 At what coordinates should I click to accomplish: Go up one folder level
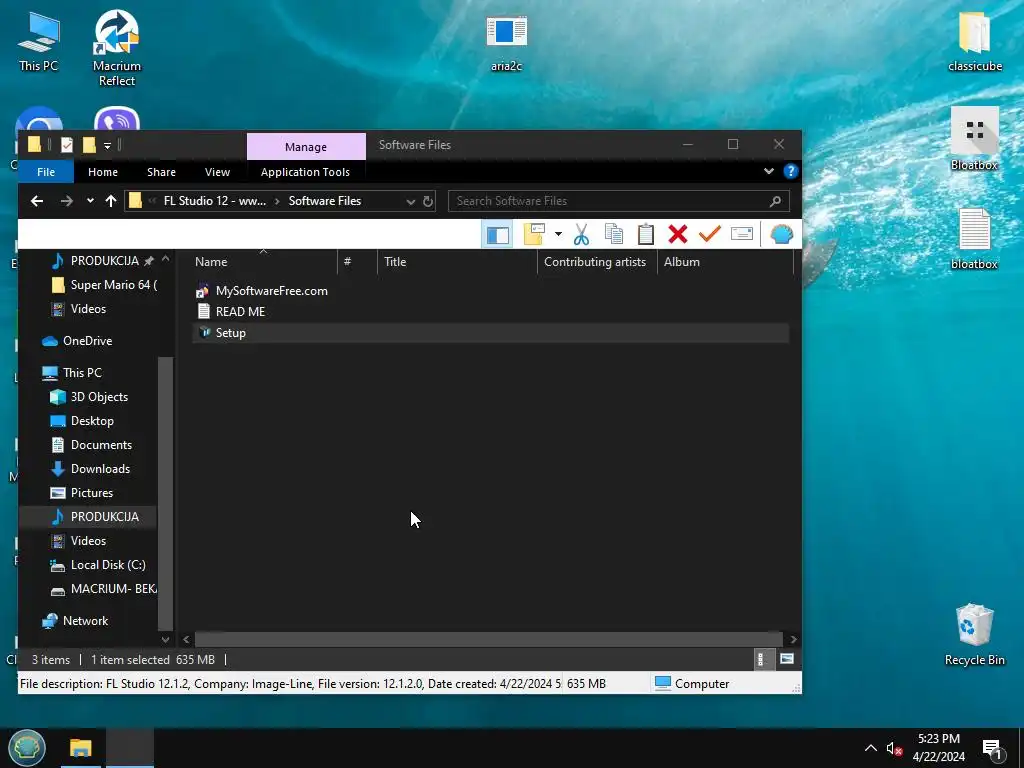111,201
